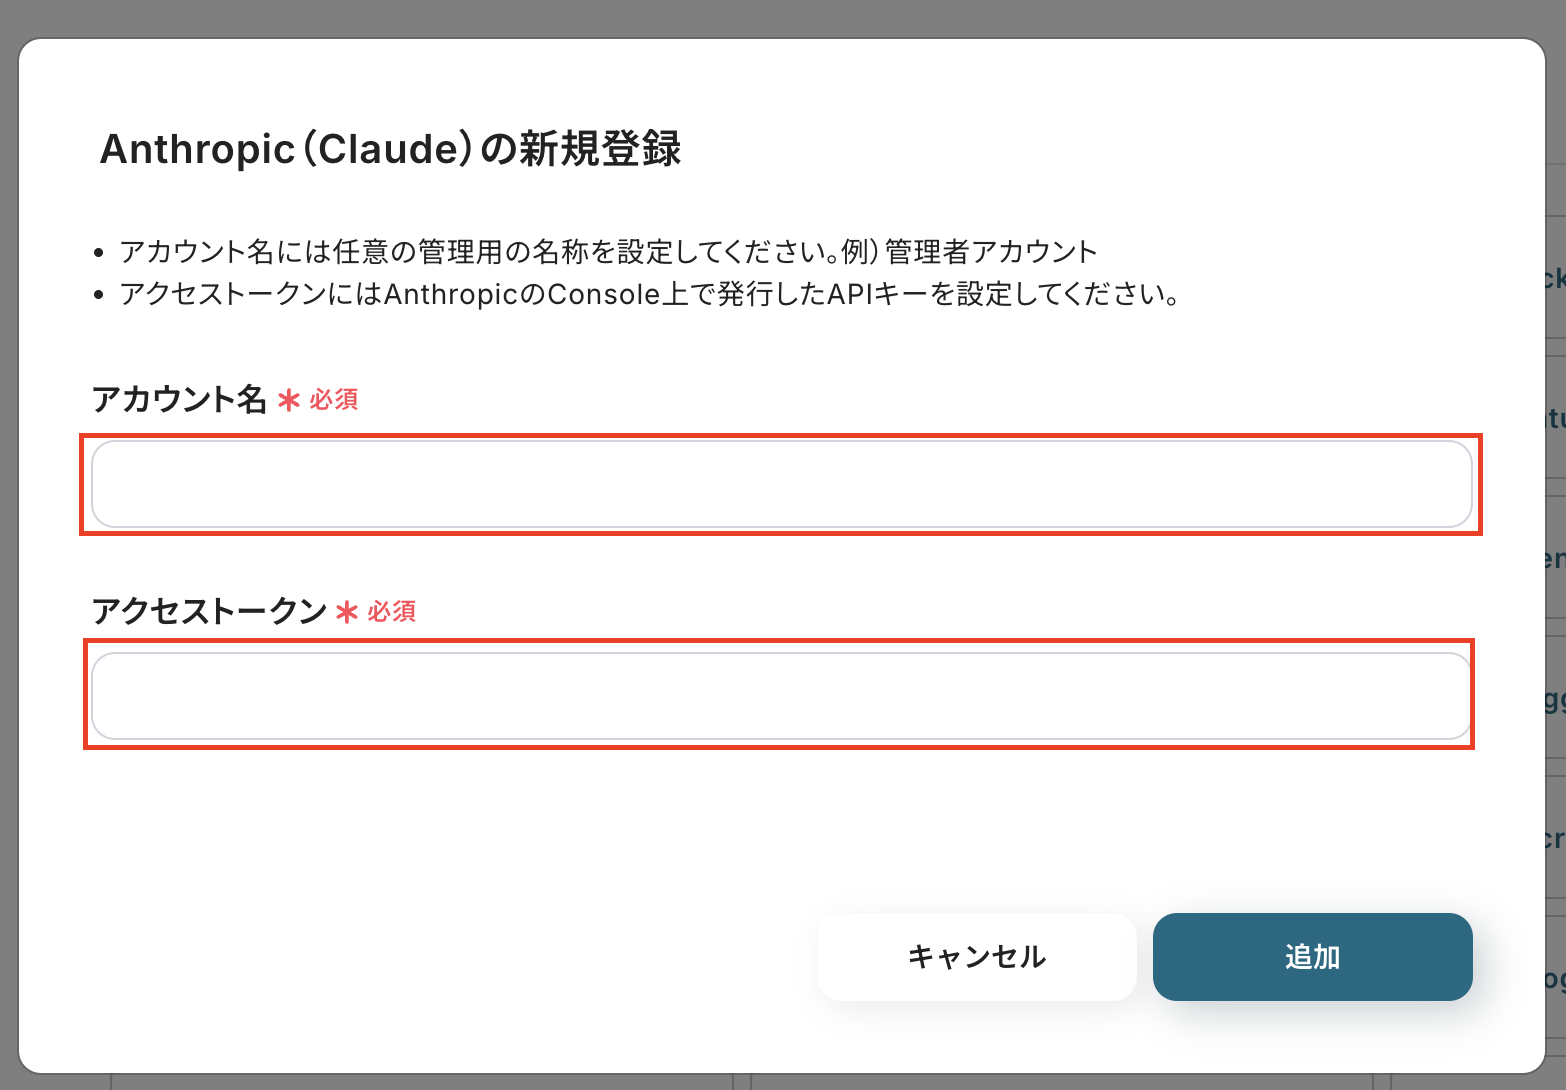Click the first bullet point marker

[x=98, y=252]
